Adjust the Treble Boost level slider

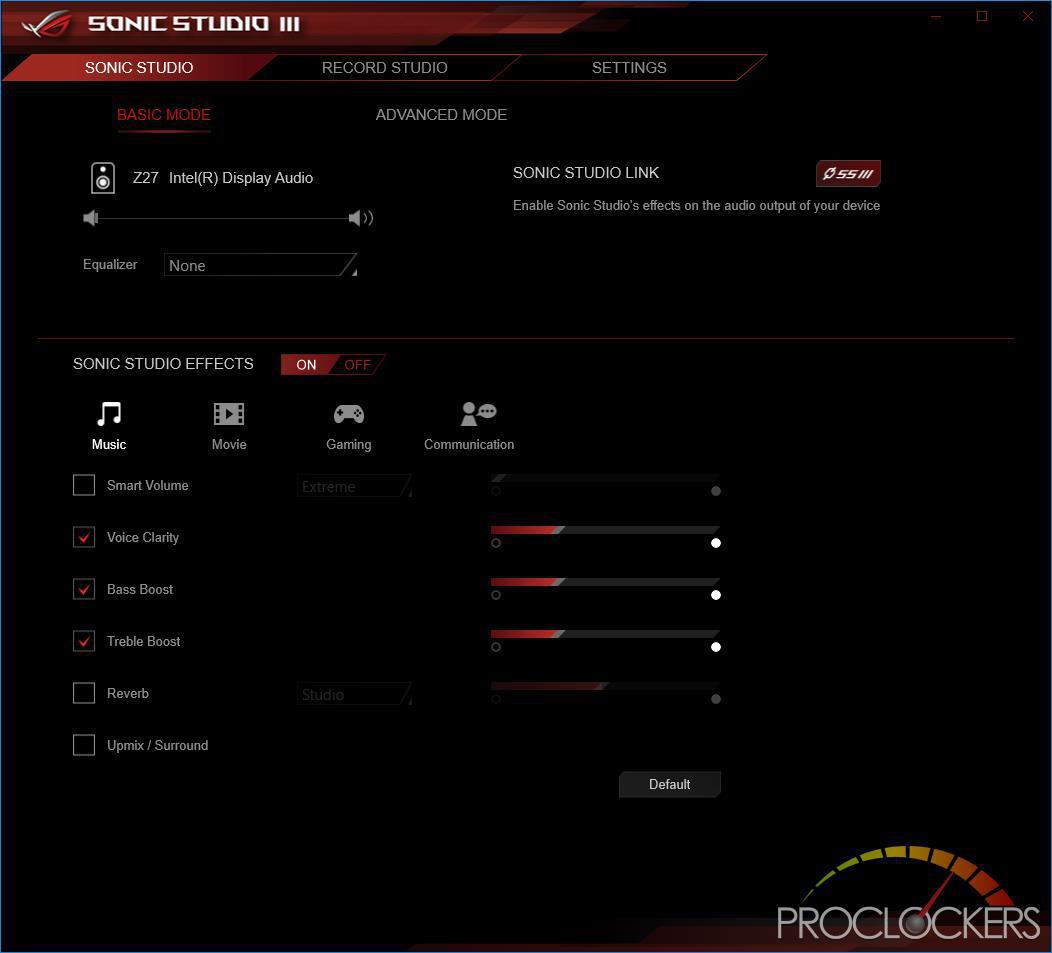(605, 634)
